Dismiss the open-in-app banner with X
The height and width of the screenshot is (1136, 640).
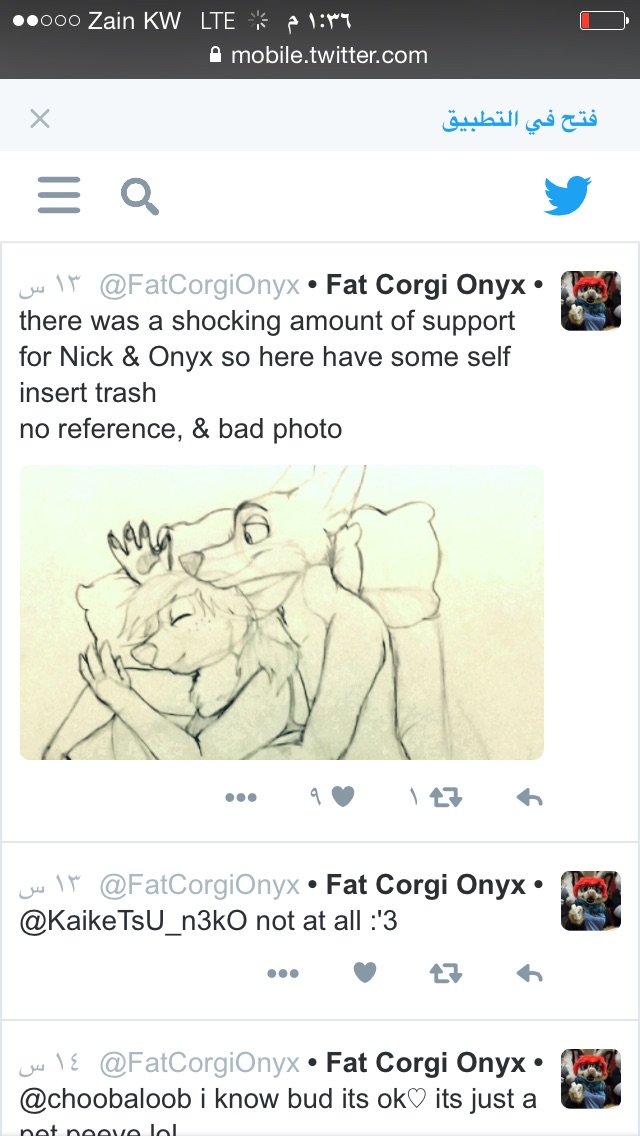pyautogui.click(x=40, y=118)
